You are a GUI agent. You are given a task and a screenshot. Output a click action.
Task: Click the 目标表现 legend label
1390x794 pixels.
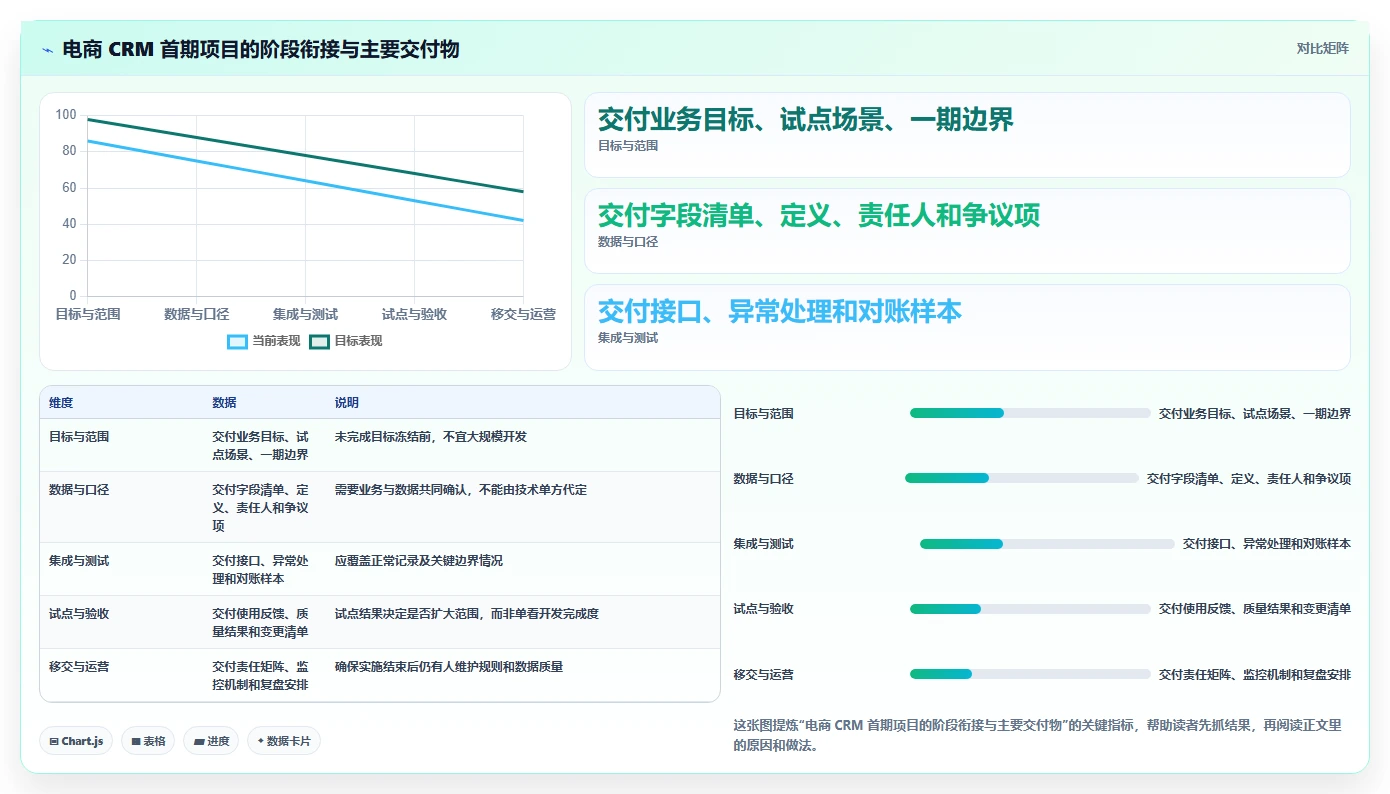point(358,342)
